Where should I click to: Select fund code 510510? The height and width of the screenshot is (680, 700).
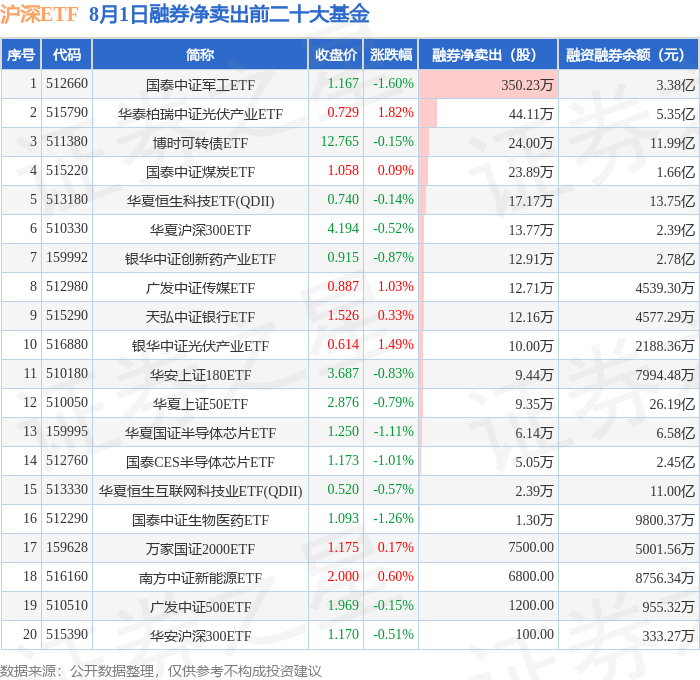coord(67,606)
